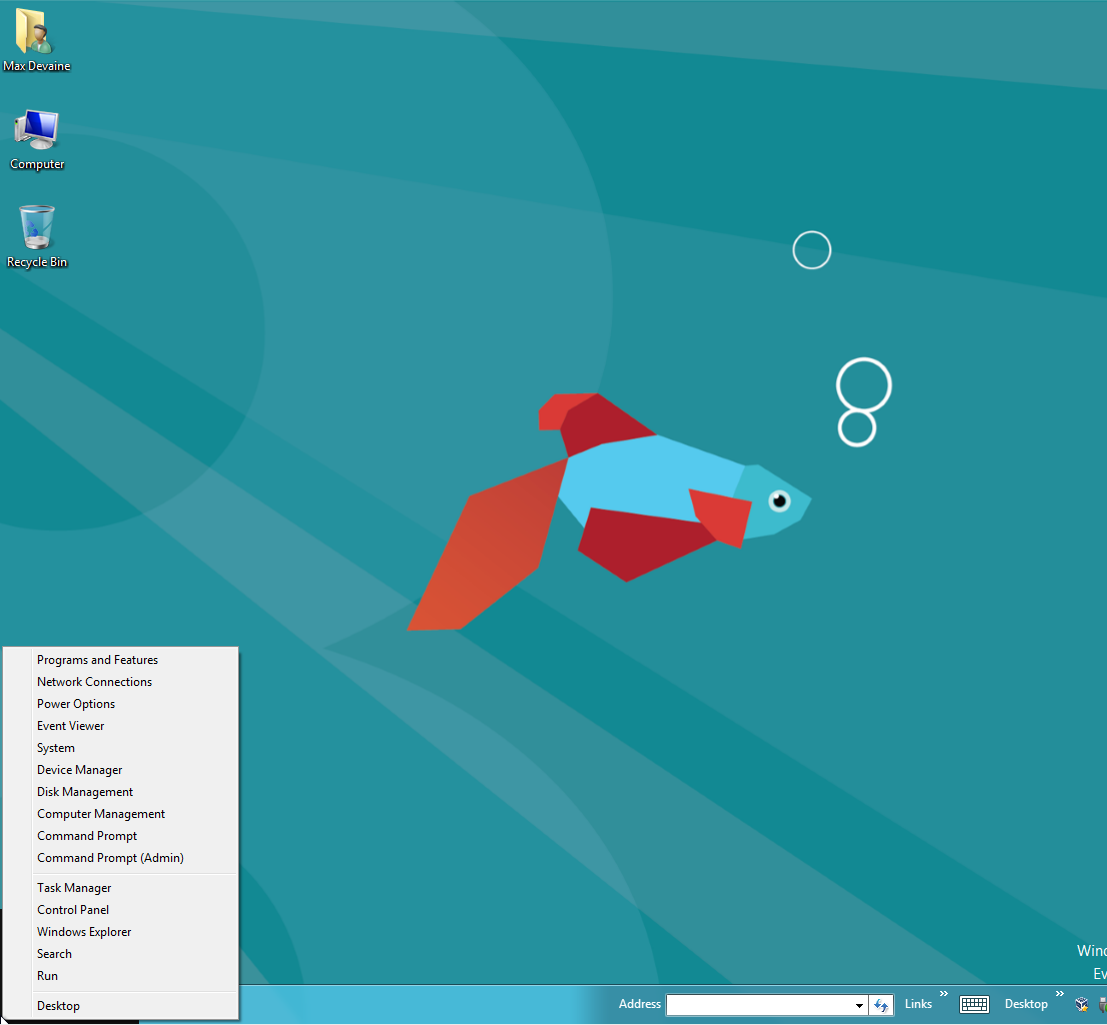Viewport: 1107px width, 1025px height.
Task: Click the Address bar text field
Action: pyautogui.click(x=759, y=1005)
